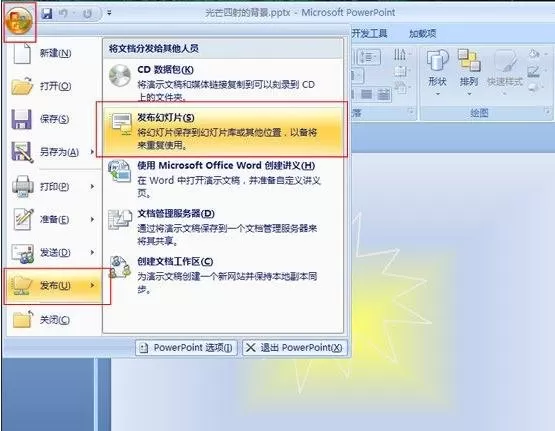Click the floppy disk icon beside 保存

click(x=22, y=119)
